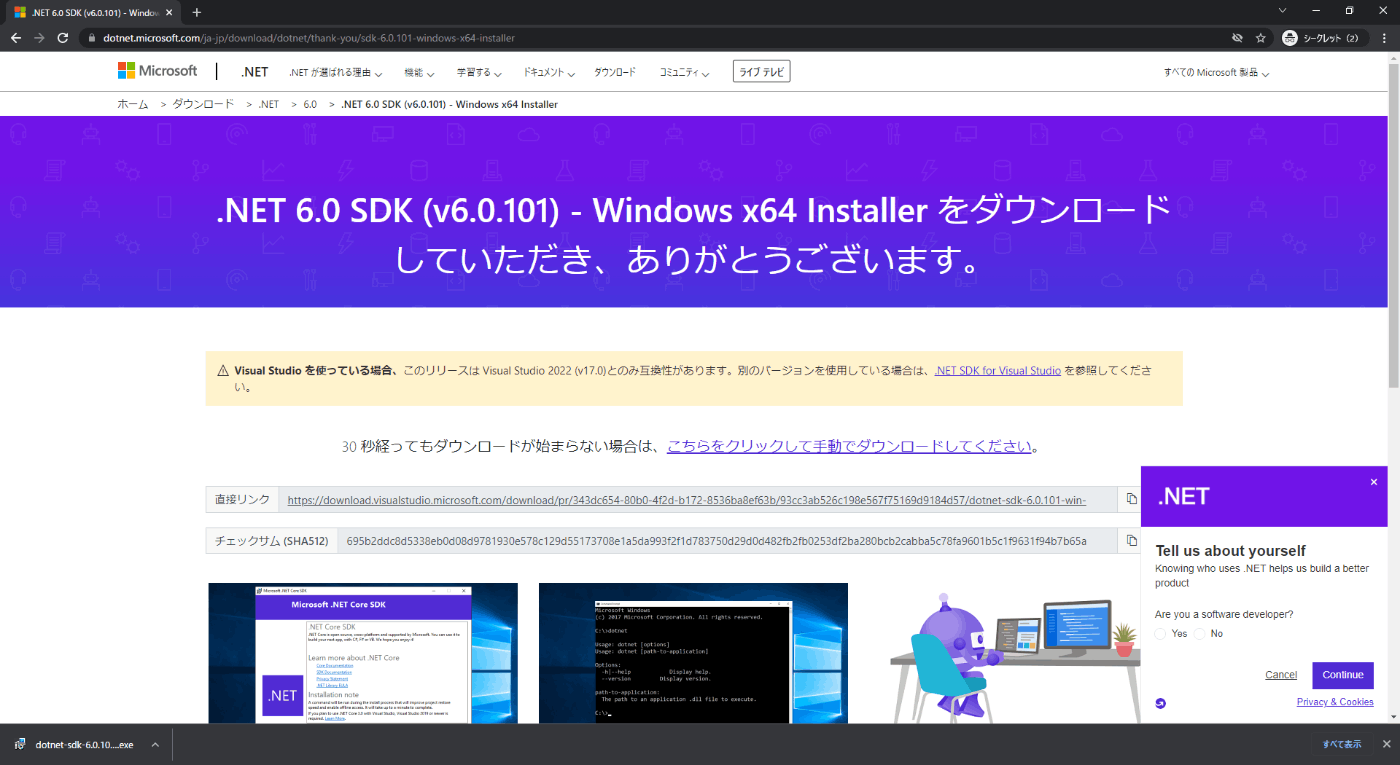Image resolution: width=1400 pixels, height=765 pixels.
Task: Select Yes for software developer
Action: coord(1160,634)
